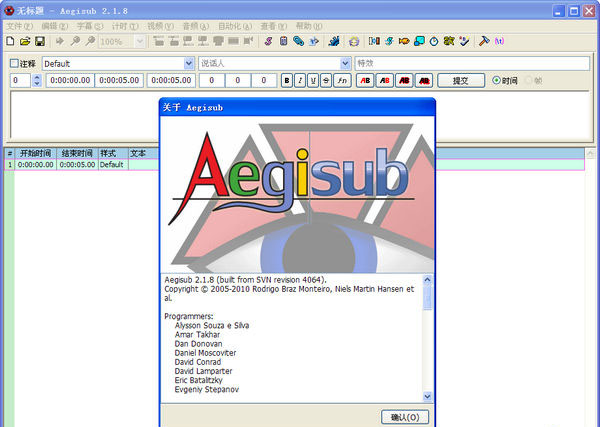The image size is (600, 427).
Task: Toggle the Italic formatting button
Action: [x=300, y=80]
